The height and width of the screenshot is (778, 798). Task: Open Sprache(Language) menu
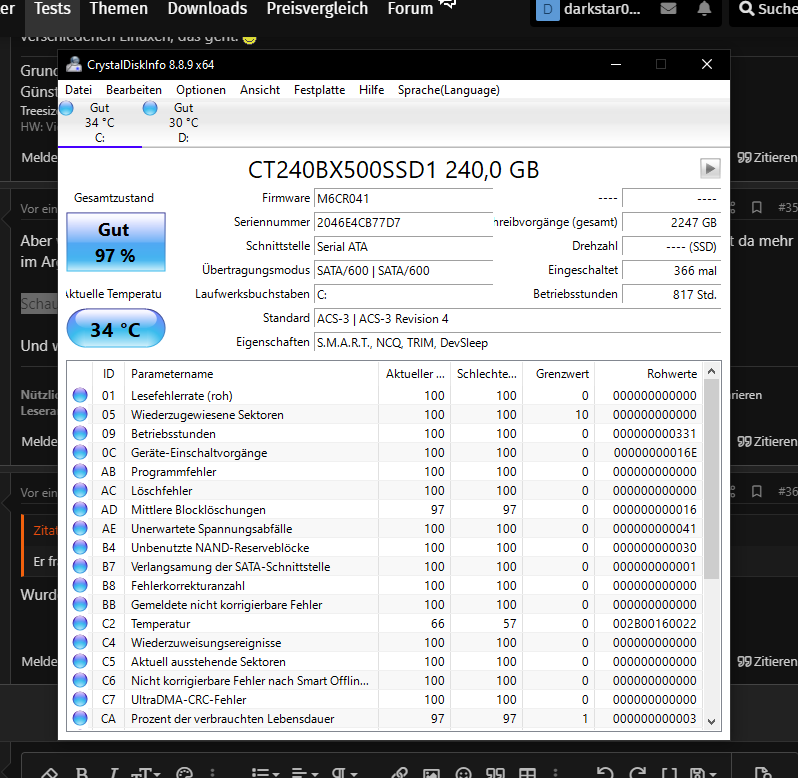[449, 90]
